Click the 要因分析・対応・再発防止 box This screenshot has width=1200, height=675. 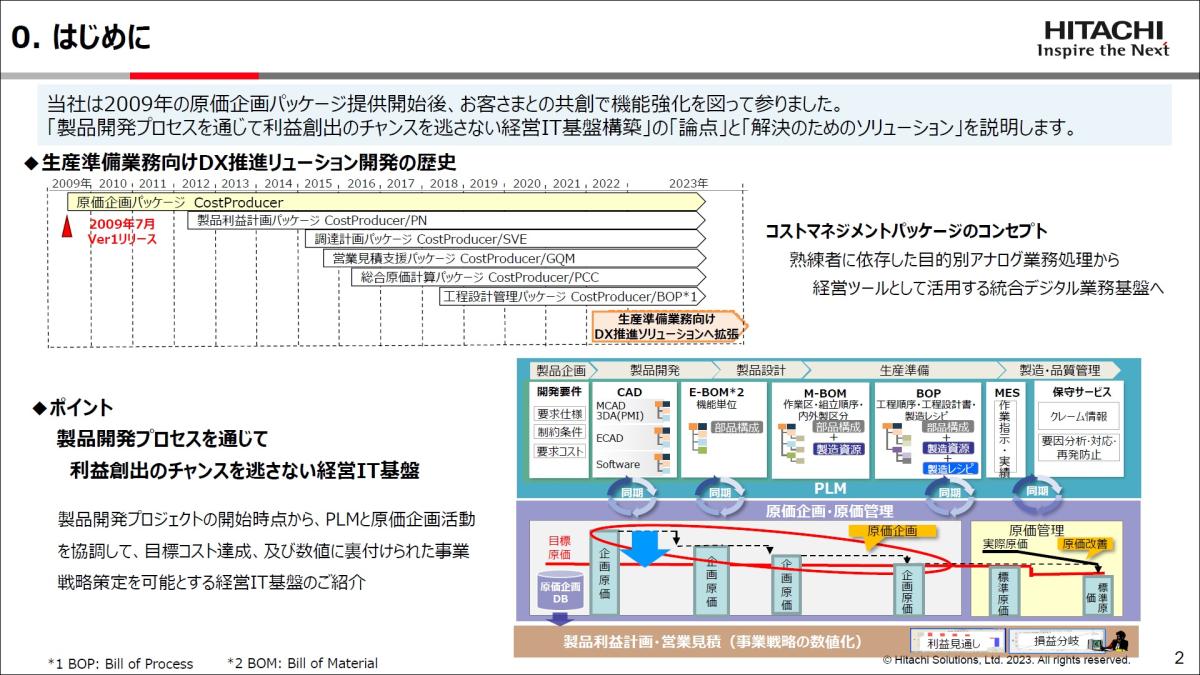[1079, 447]
